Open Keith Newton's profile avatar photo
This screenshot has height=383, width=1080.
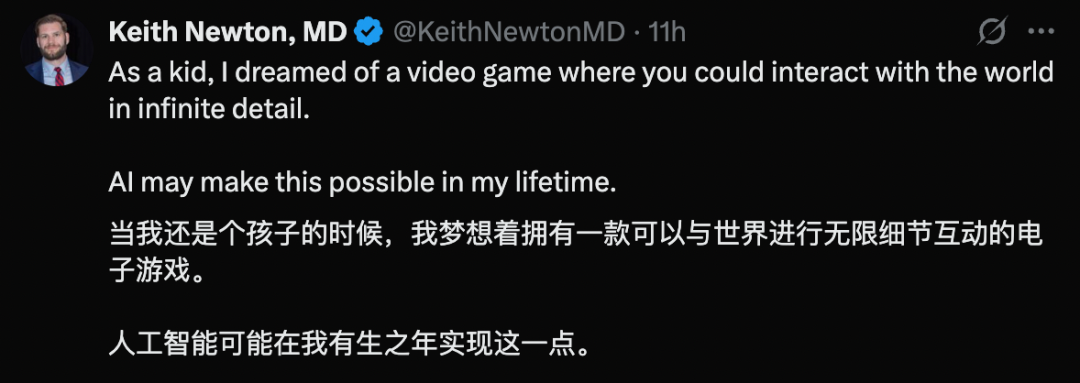(56, 50)
